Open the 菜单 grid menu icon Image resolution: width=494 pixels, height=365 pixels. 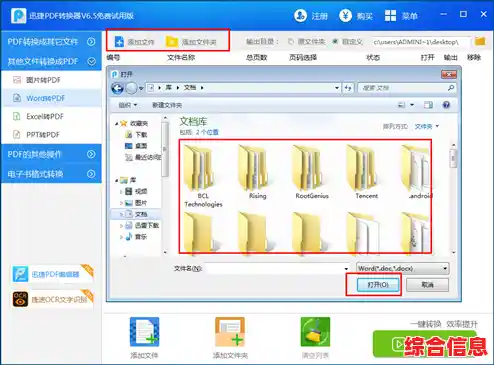[390, 15]
